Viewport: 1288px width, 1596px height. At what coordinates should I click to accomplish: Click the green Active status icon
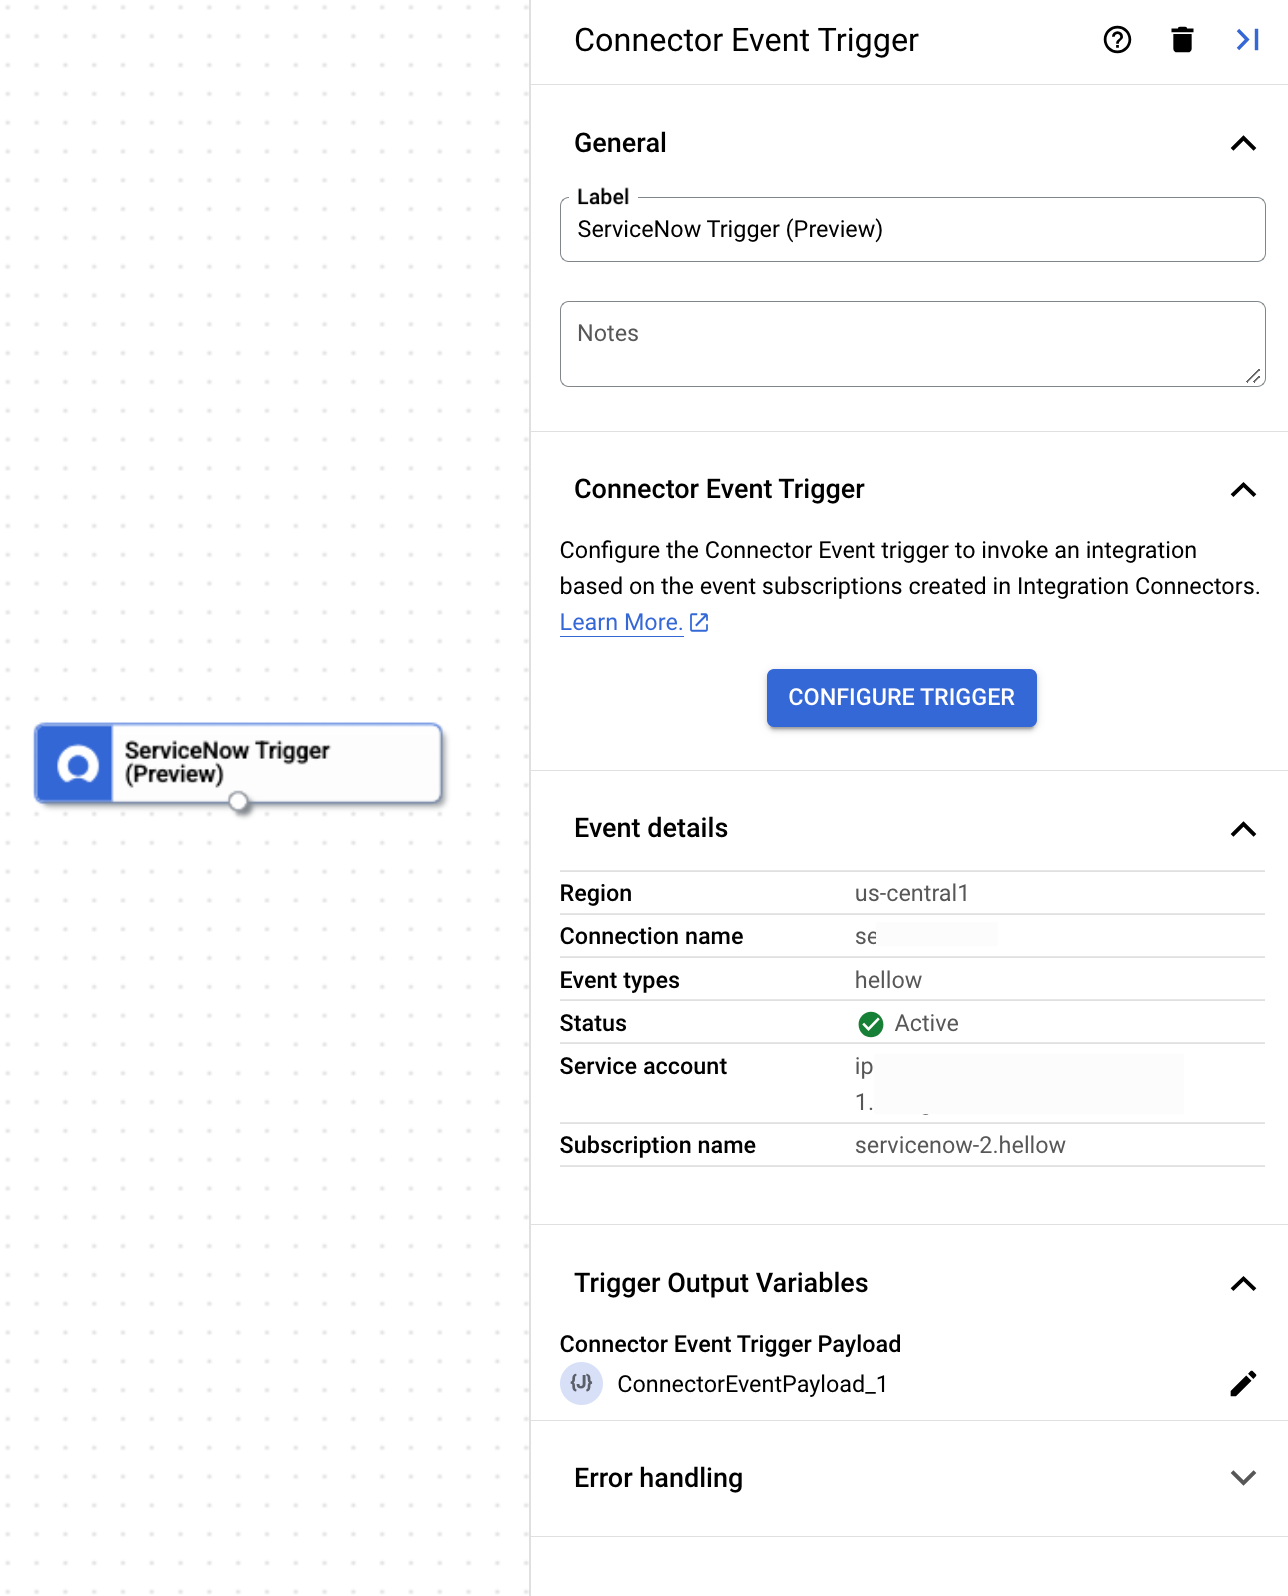pos(869,1023)
